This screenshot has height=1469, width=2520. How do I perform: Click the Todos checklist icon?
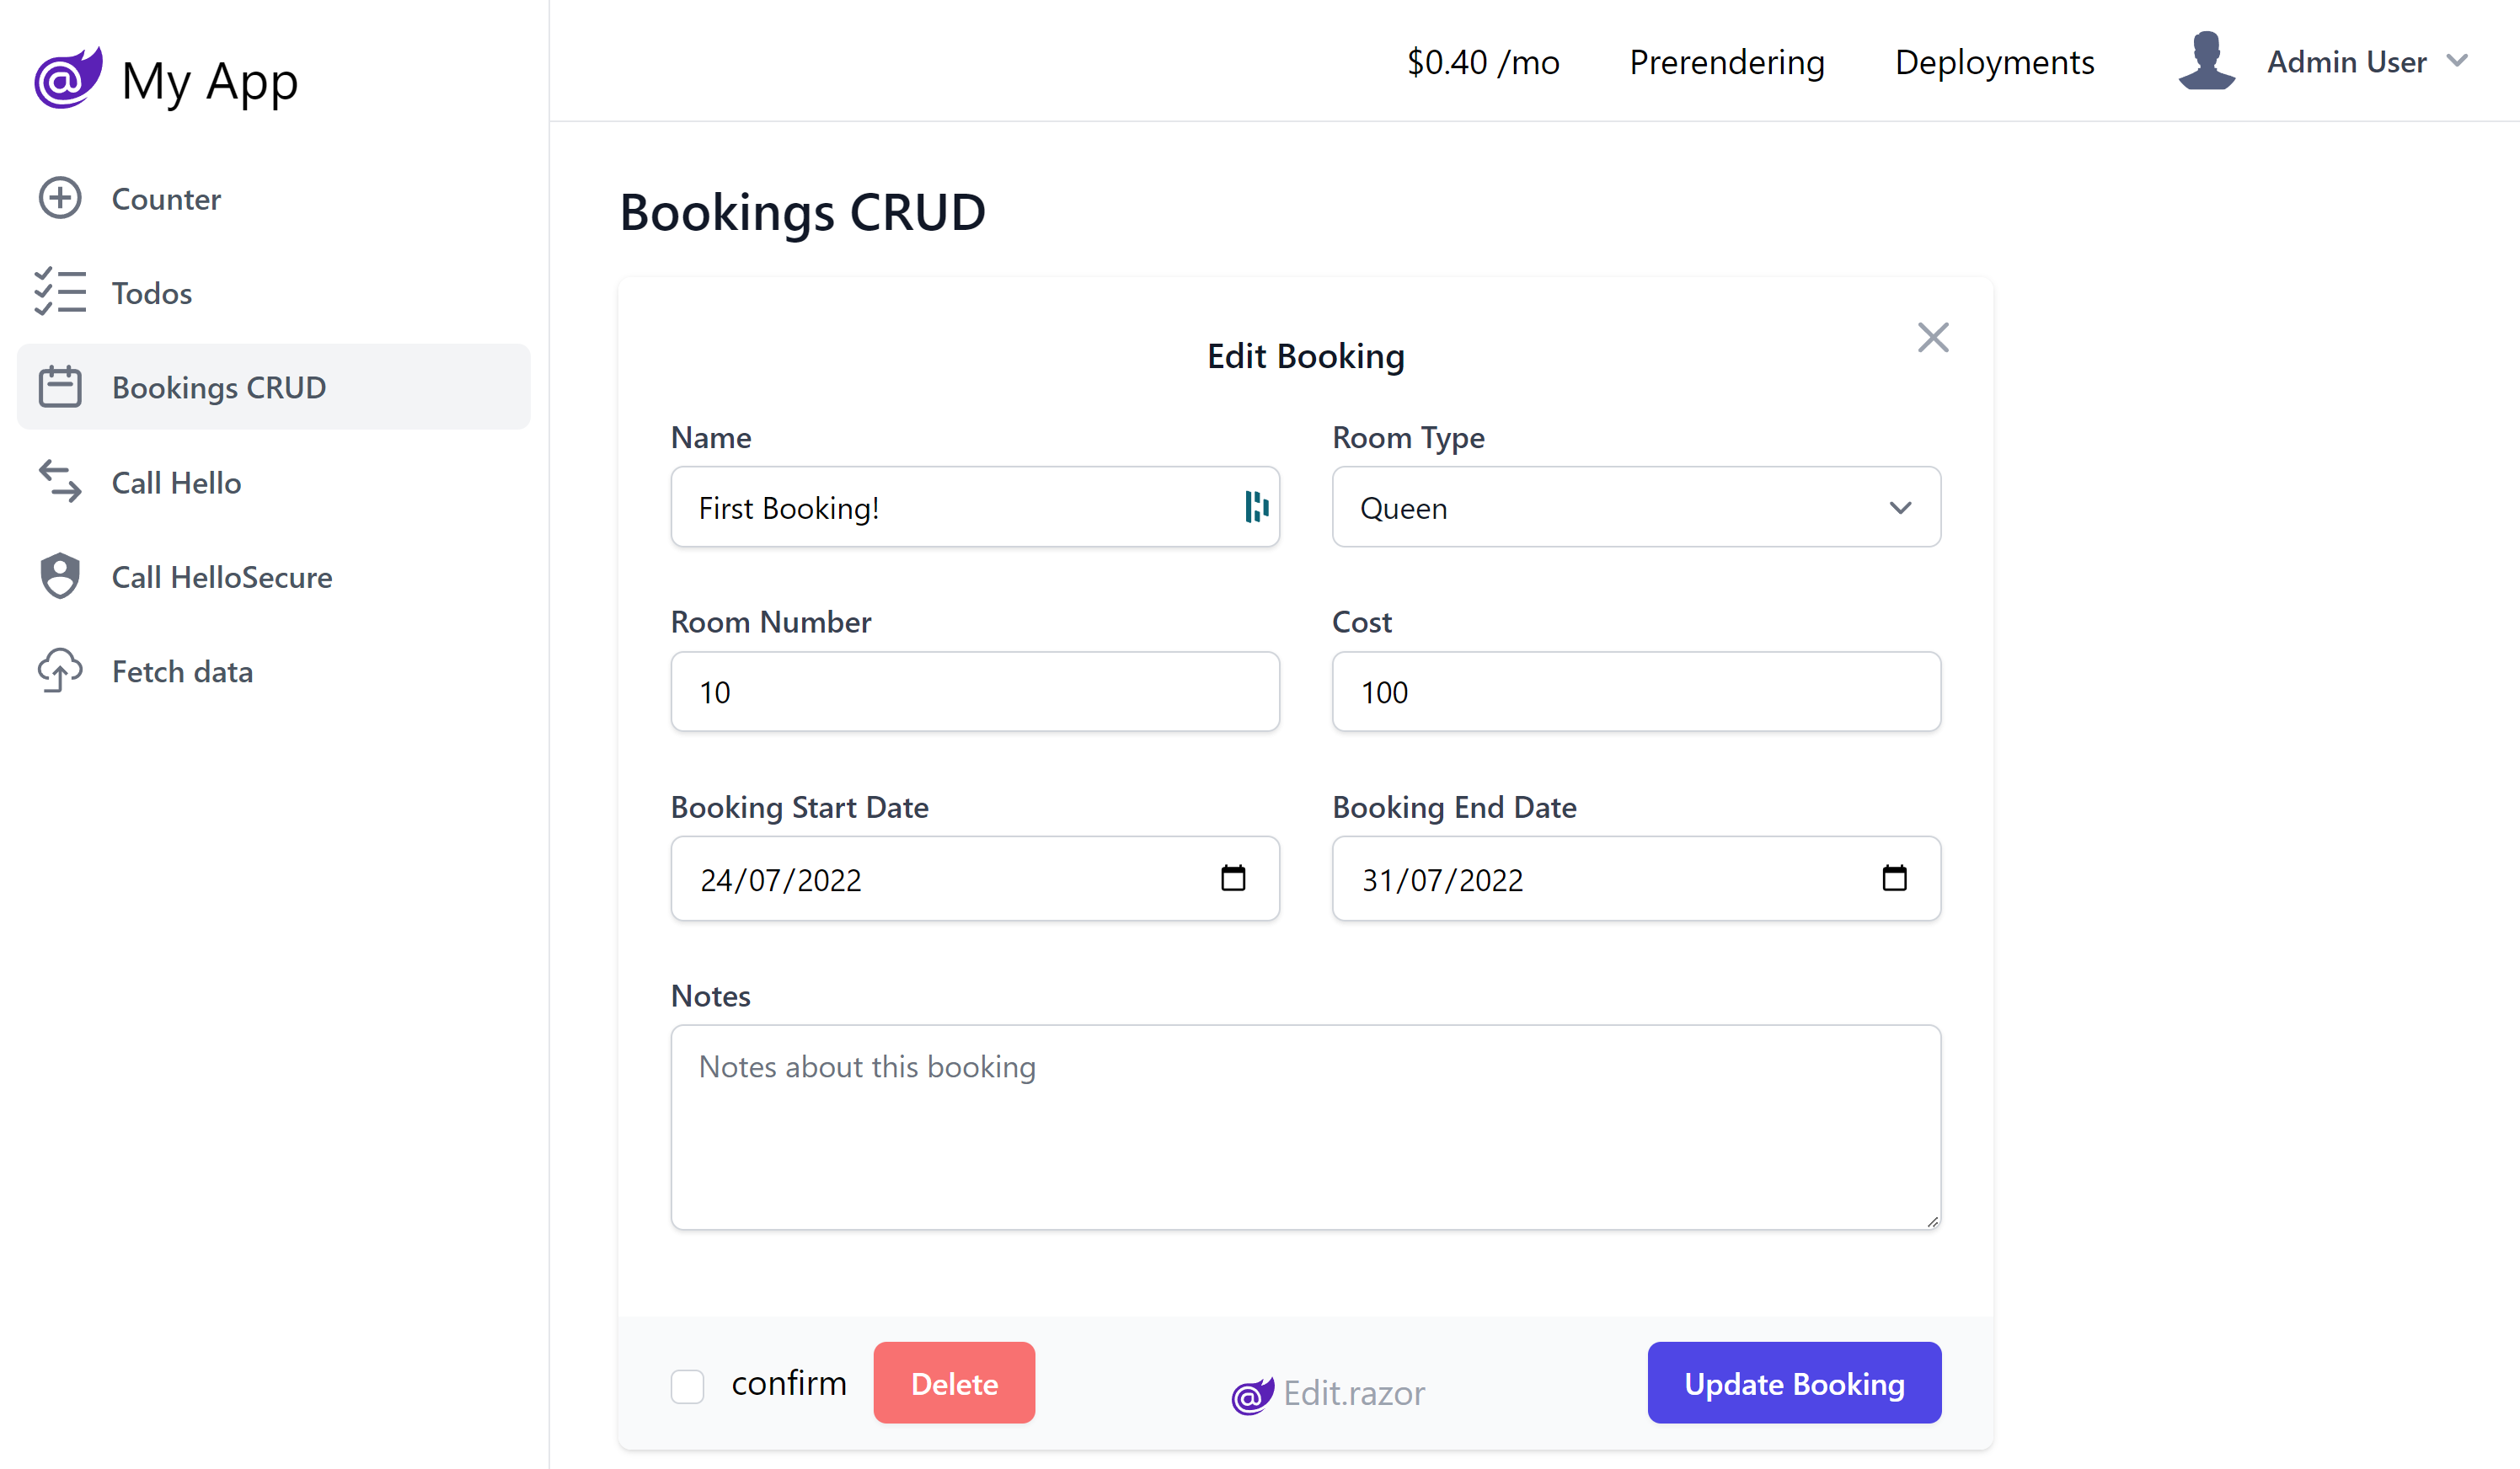pyautogui.click(x=60, y=292)
